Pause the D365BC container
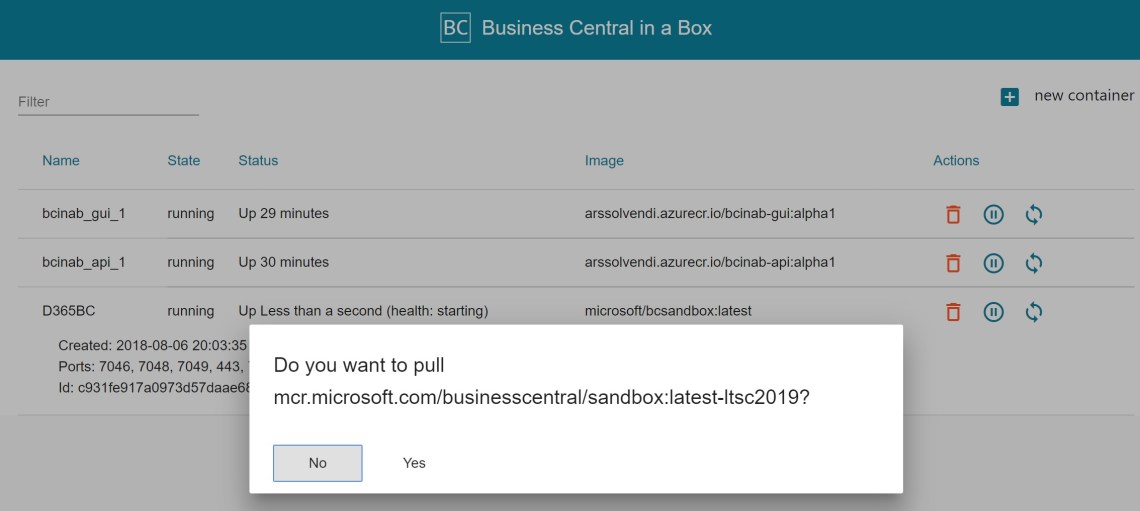Viewport: 1140px width, 511px height. tap(993, 312)
